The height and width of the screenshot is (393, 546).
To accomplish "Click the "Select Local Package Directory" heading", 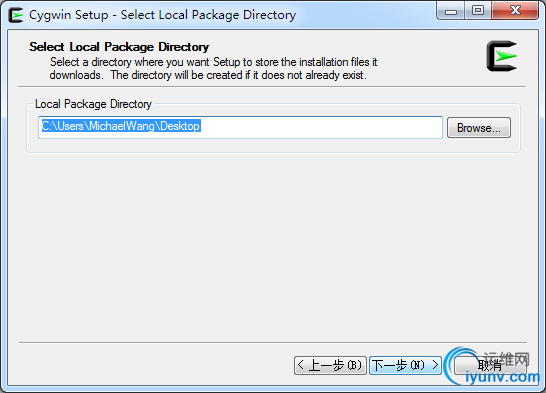I will (119, 47).
